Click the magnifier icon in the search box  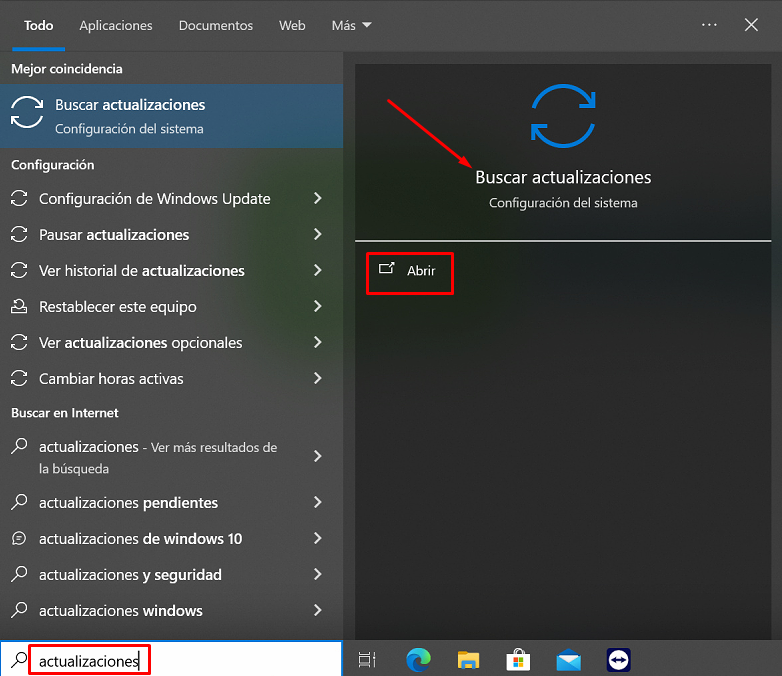[x=19, y=660]
